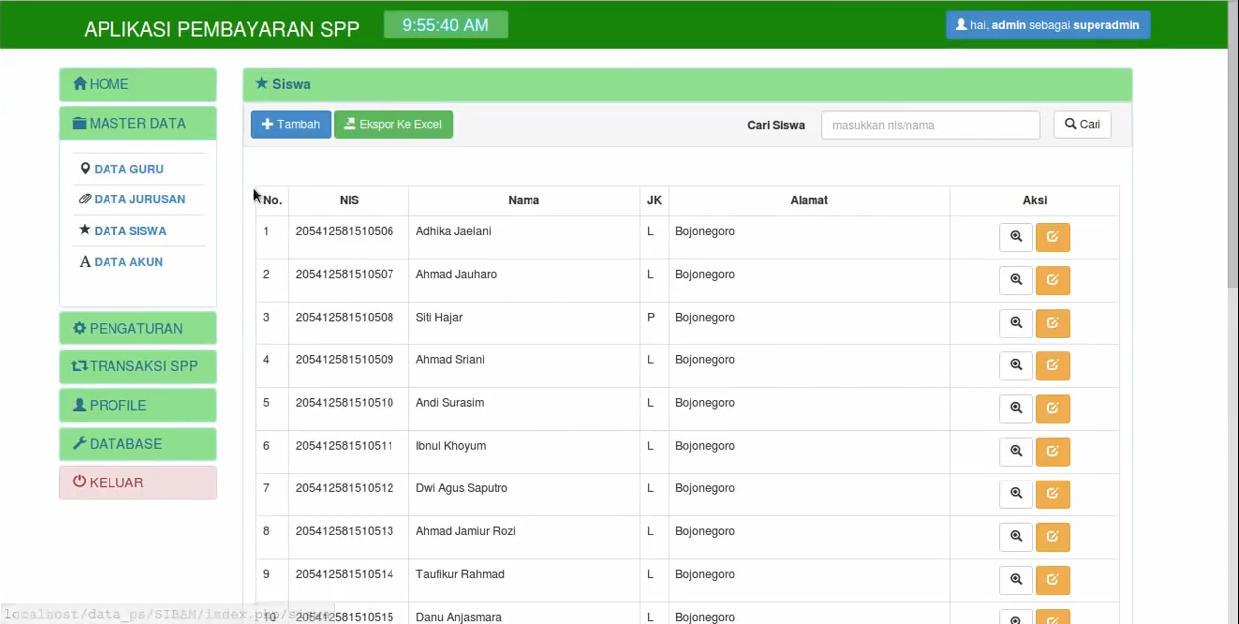Edit Ibnul Khoyum record with orange icon
Image resolution: width=1239 pixels, height=624 pixels.
pos(1052,452)
